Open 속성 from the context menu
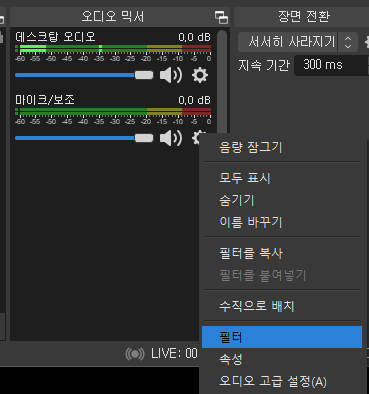 click(282, 359)
